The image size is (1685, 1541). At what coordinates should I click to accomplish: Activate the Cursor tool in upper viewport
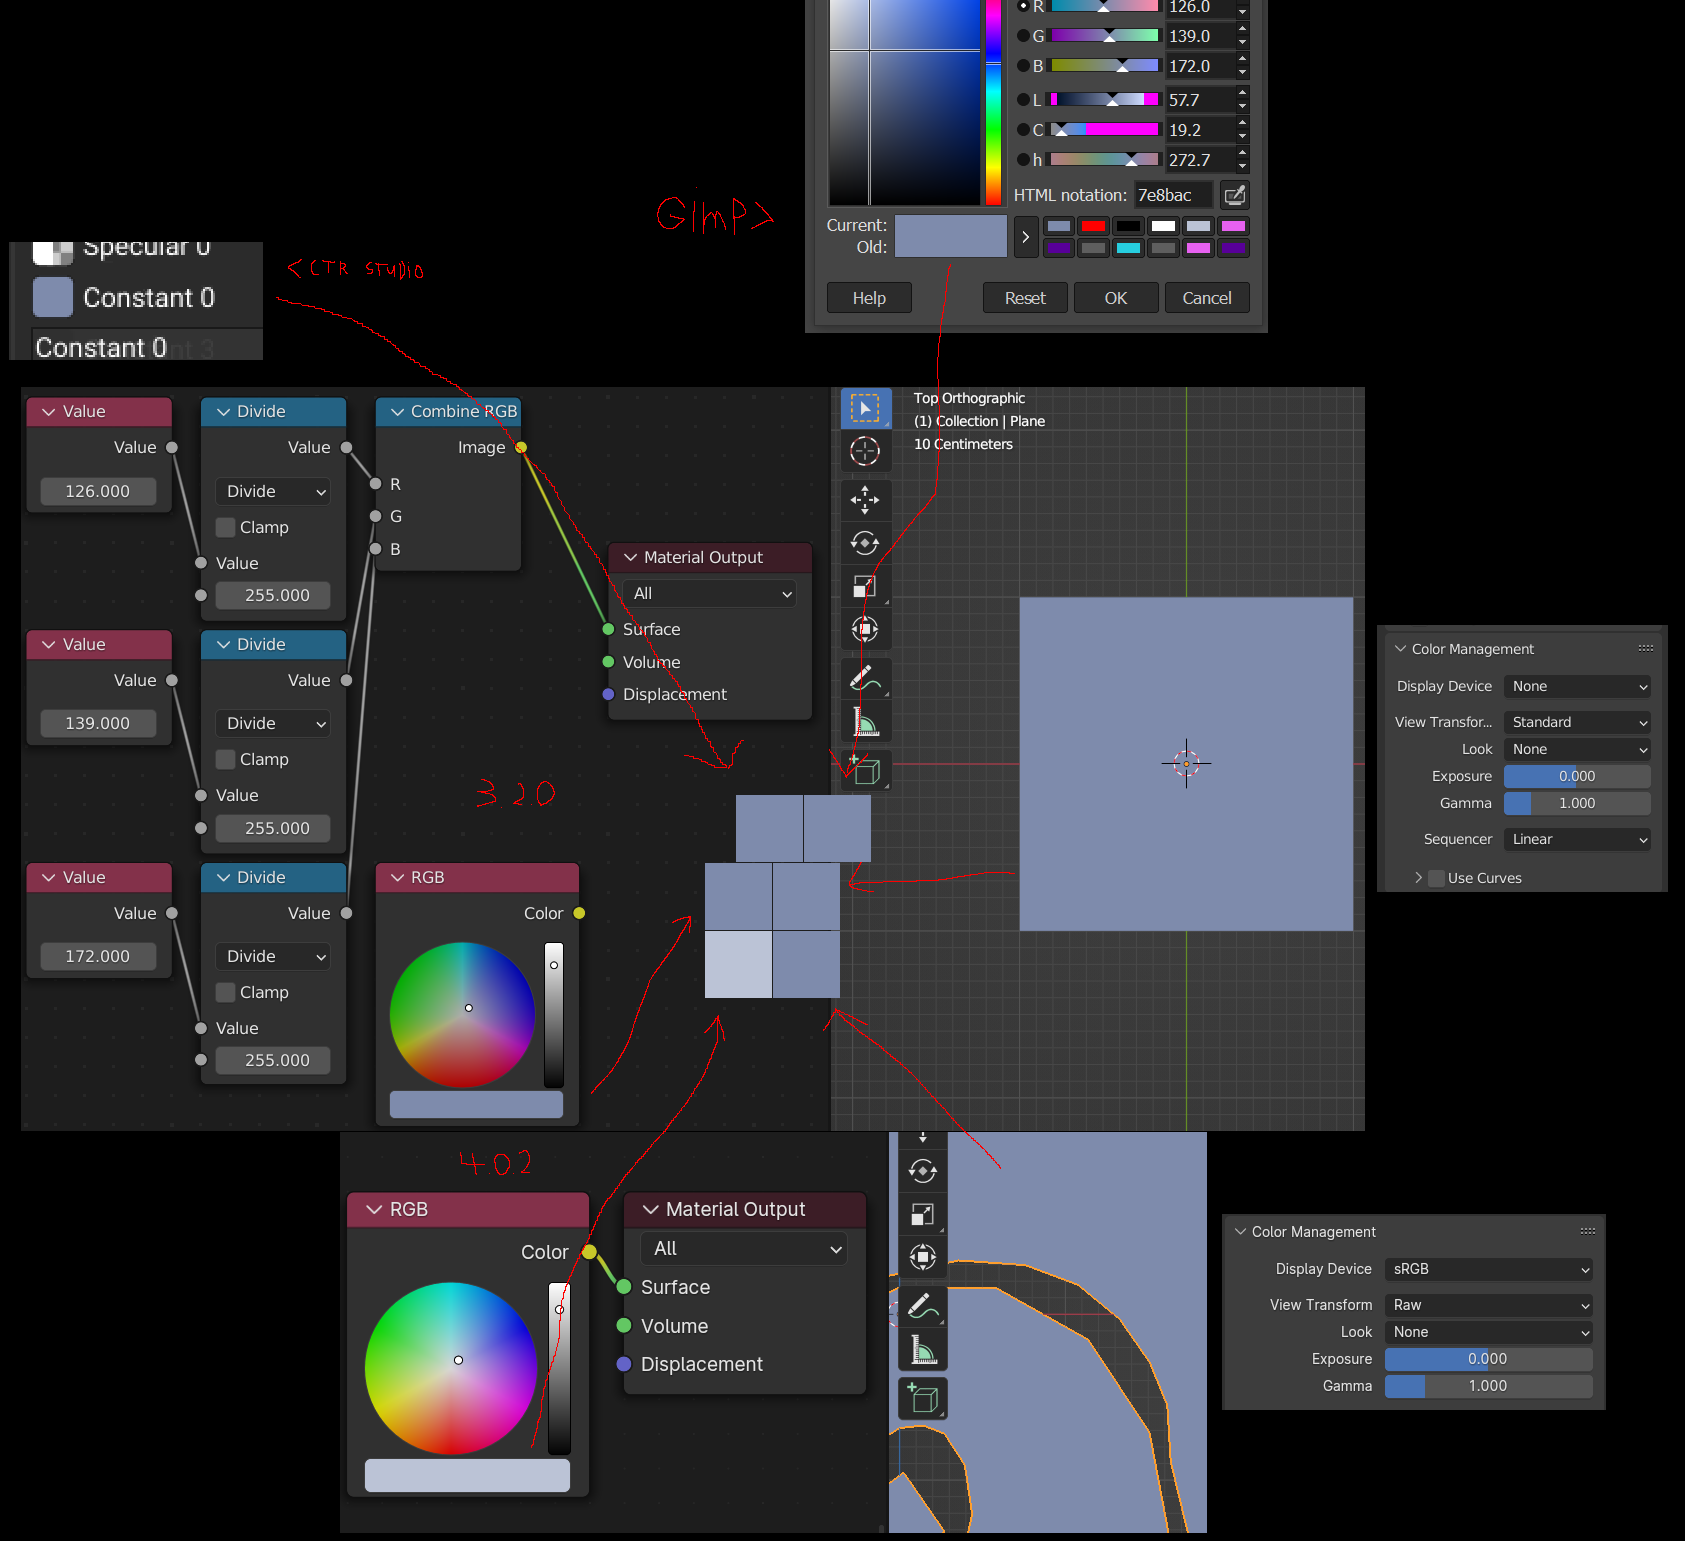tap(865, 451)
